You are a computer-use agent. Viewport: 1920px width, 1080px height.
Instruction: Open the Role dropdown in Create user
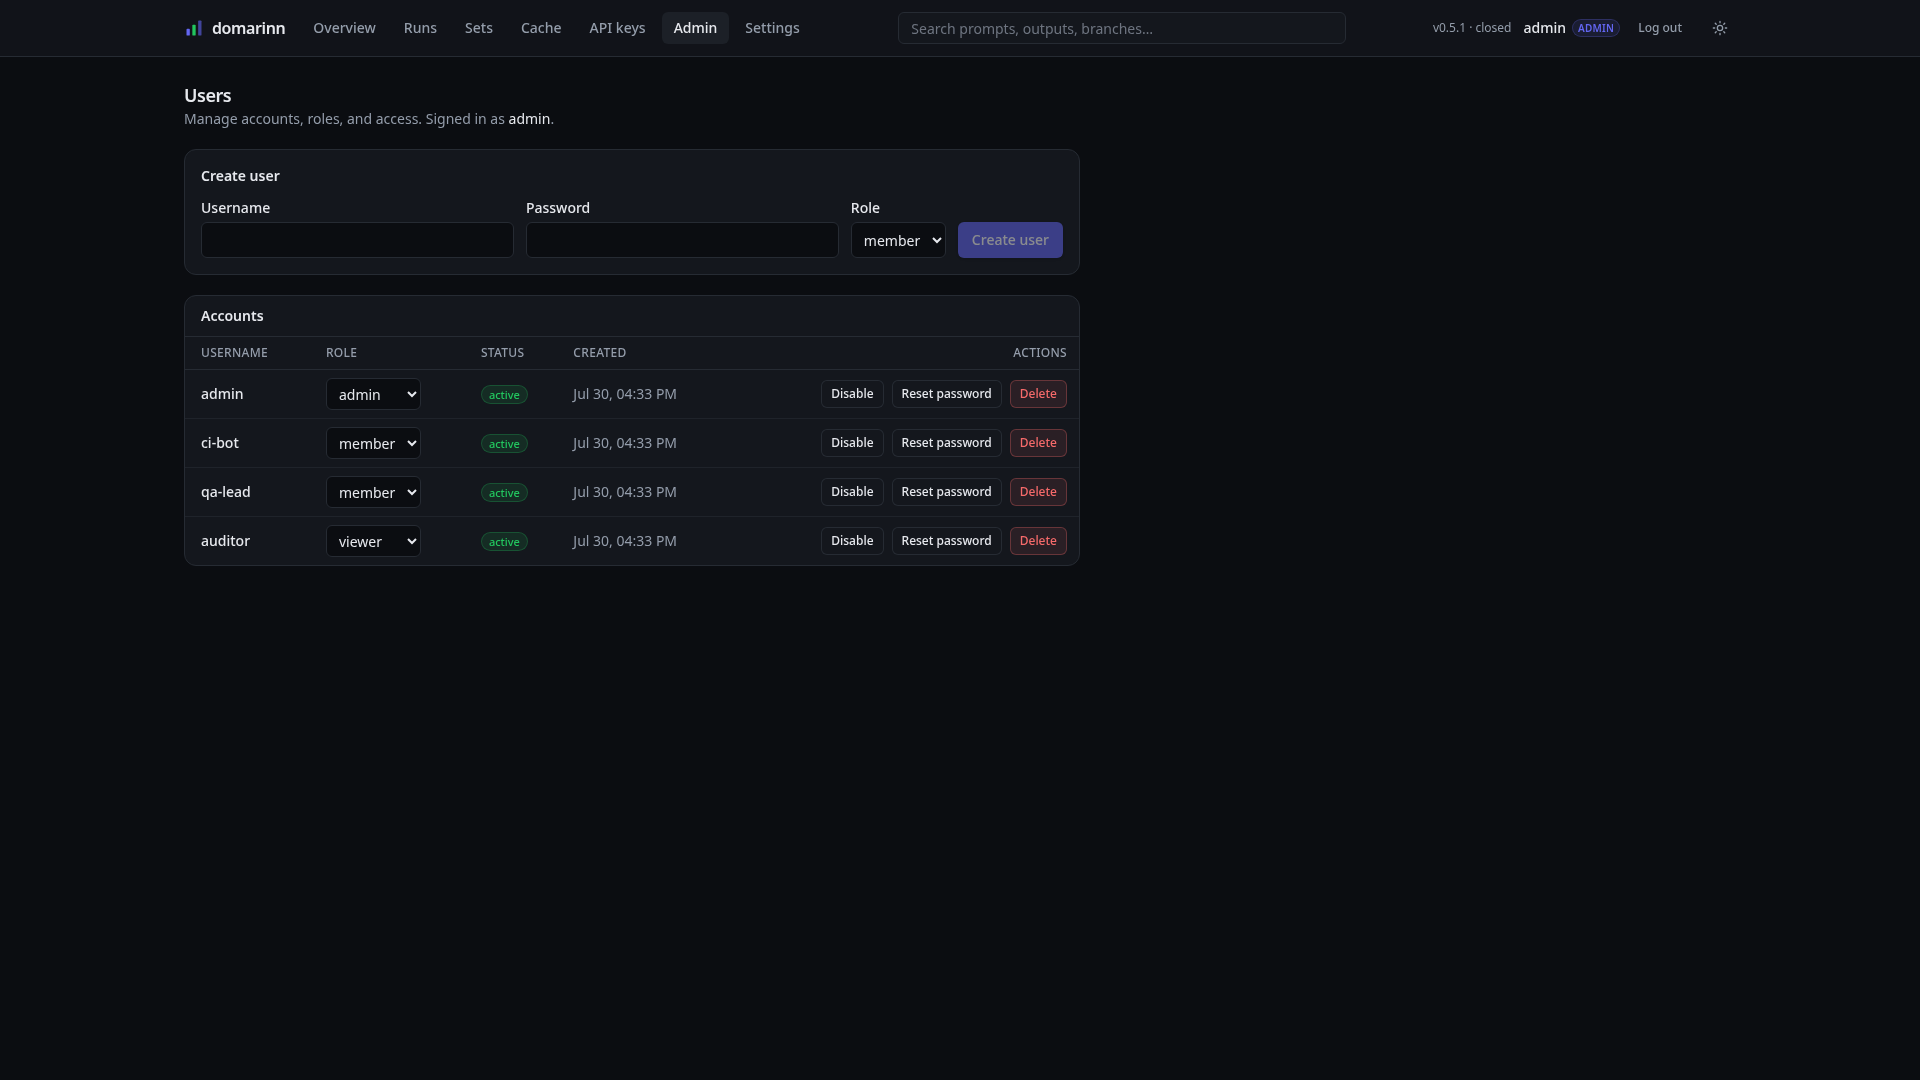(x=898, y=240)
